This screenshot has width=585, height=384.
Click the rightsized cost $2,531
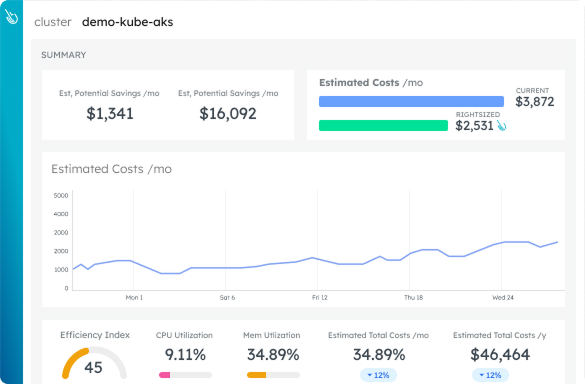pos(475,126)
